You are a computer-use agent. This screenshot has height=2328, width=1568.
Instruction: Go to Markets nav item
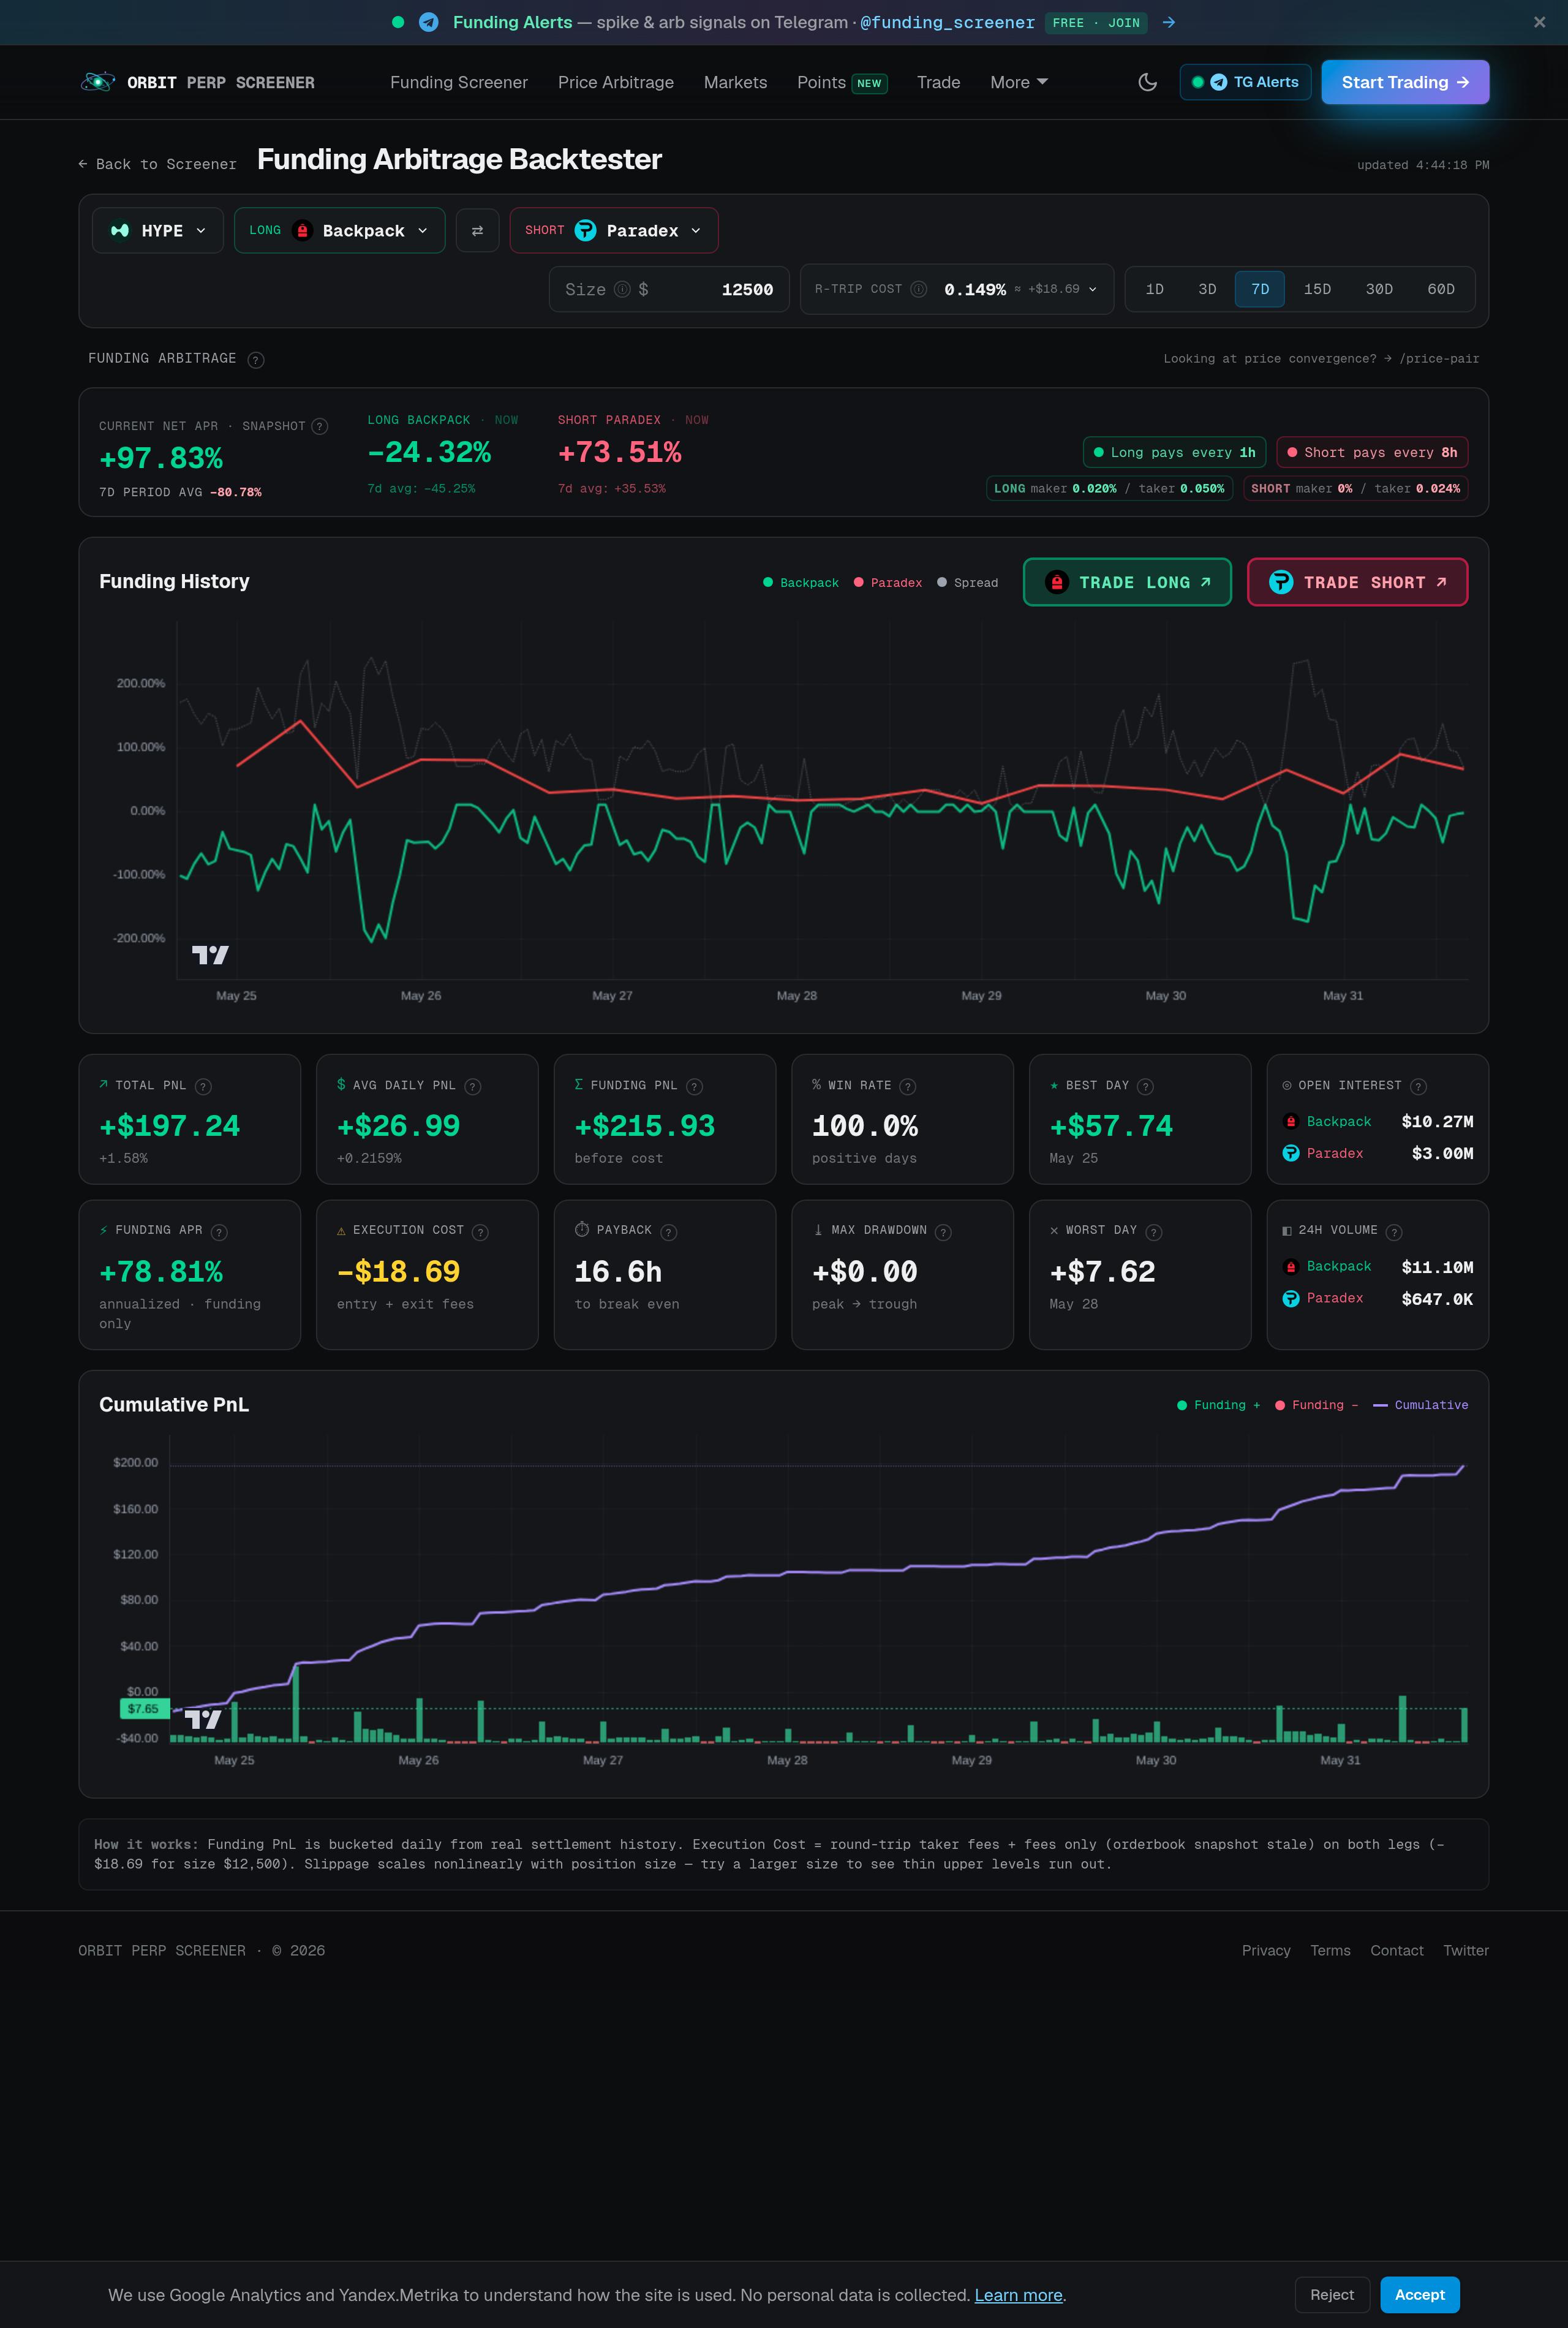[735, 82]
